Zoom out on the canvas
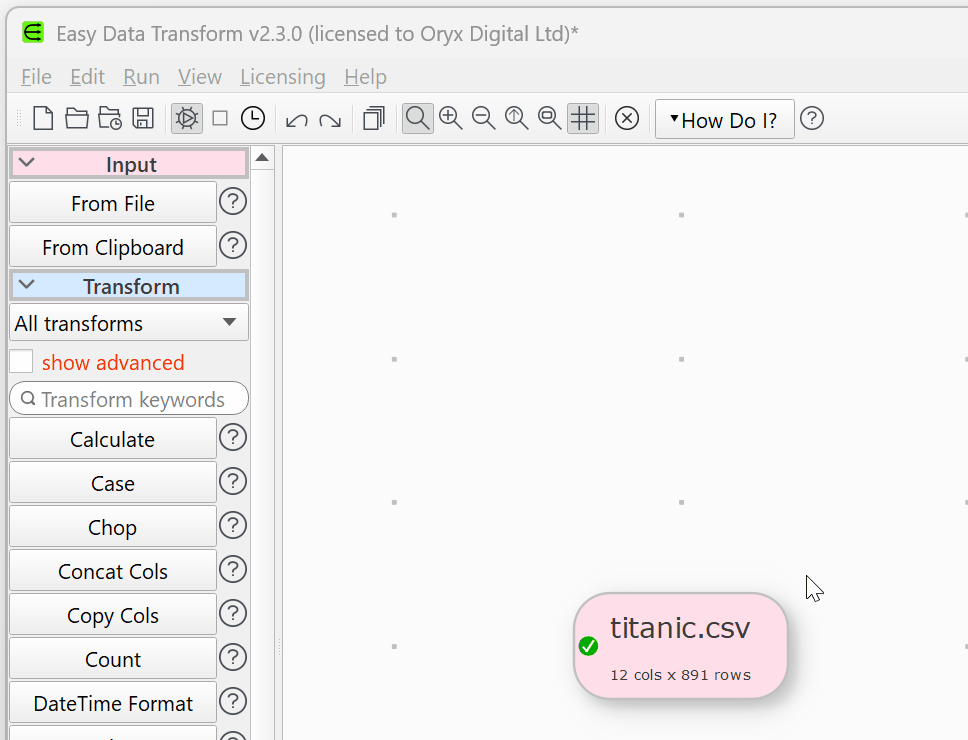The image size is (968, 740). 483,119
